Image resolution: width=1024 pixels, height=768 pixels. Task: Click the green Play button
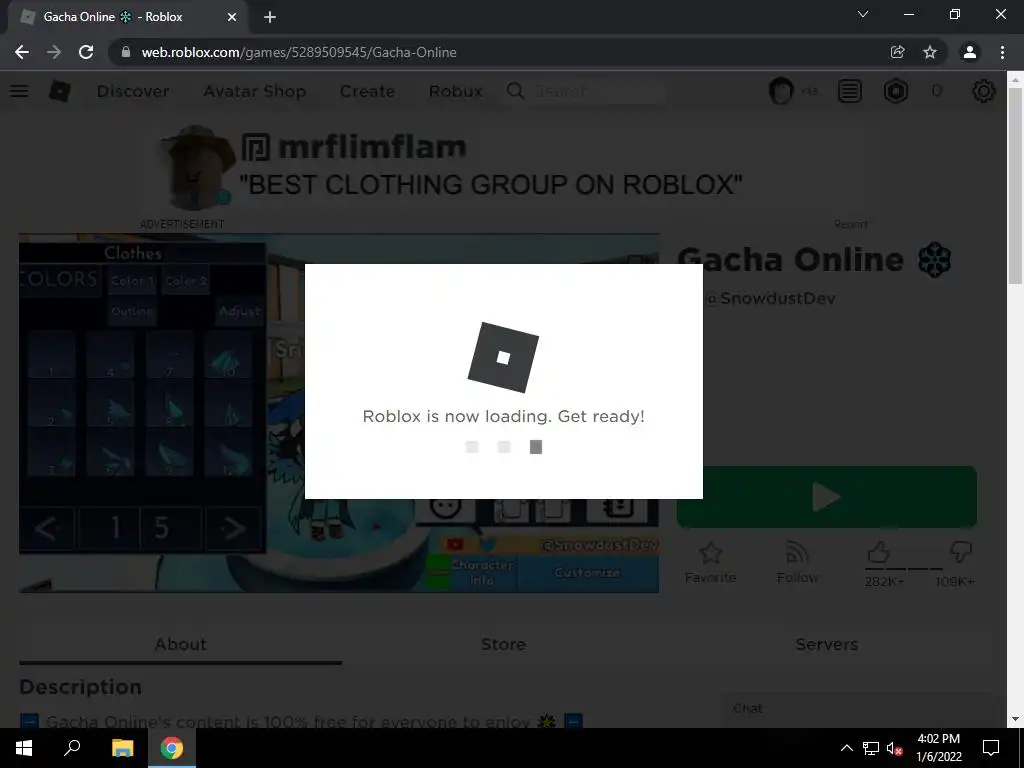click(x=827, y=497)
